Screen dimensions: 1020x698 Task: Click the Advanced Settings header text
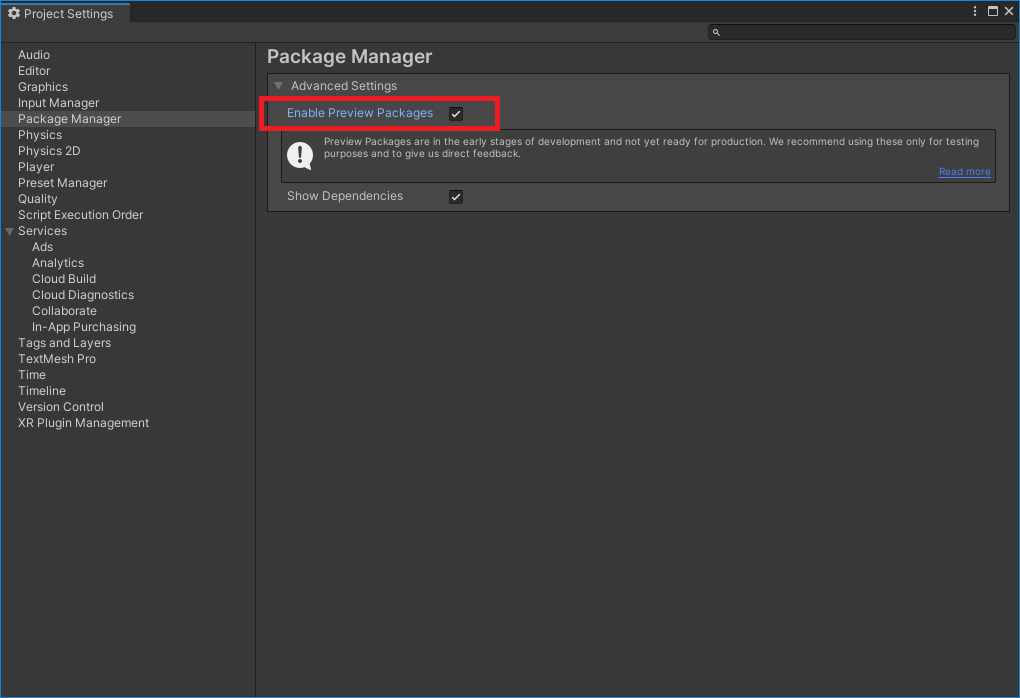coord(343,86)
